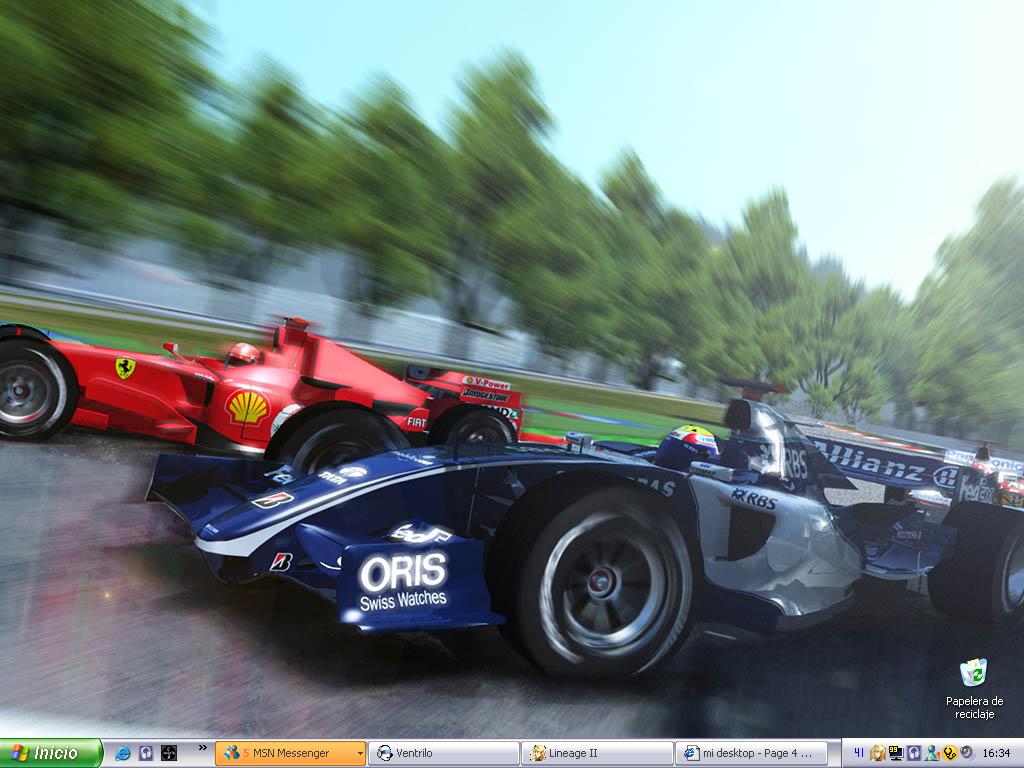Open the headphones app in Quick Launch

click(146, 753)
